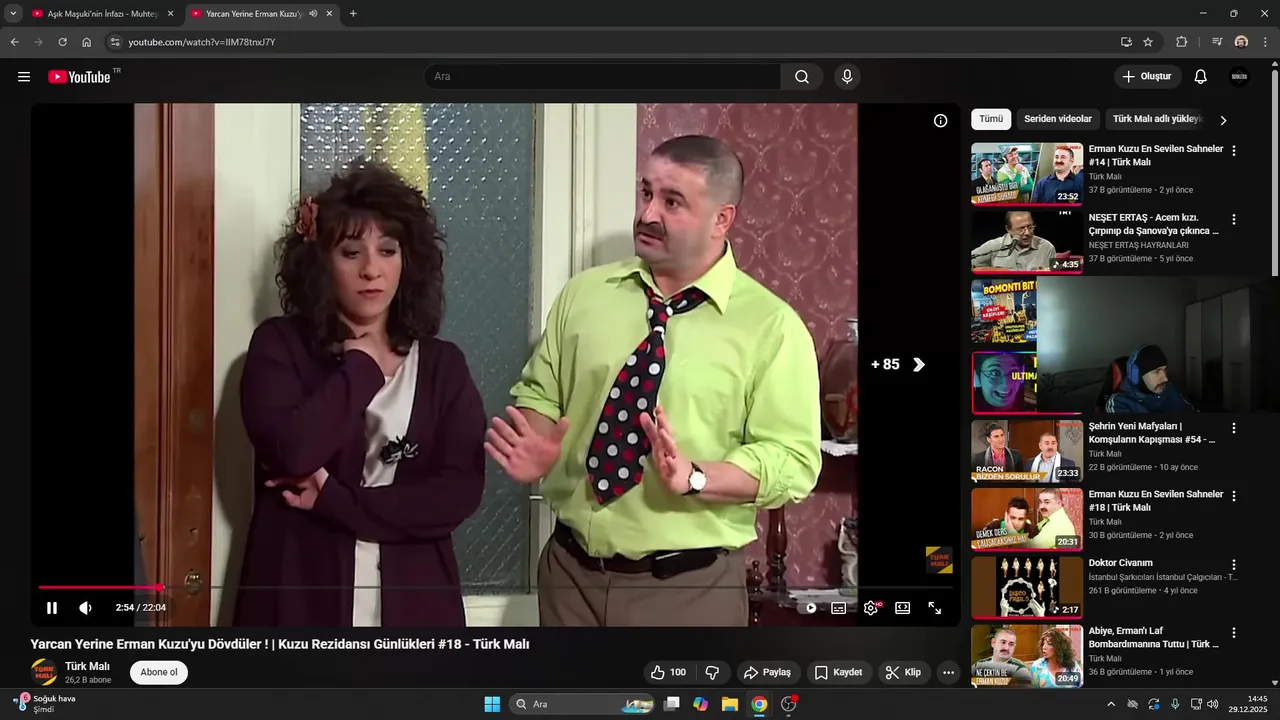Screen dimensions: 1280x720
Task: Select the Seriden videolar chip
Action: click(1058, 119)
